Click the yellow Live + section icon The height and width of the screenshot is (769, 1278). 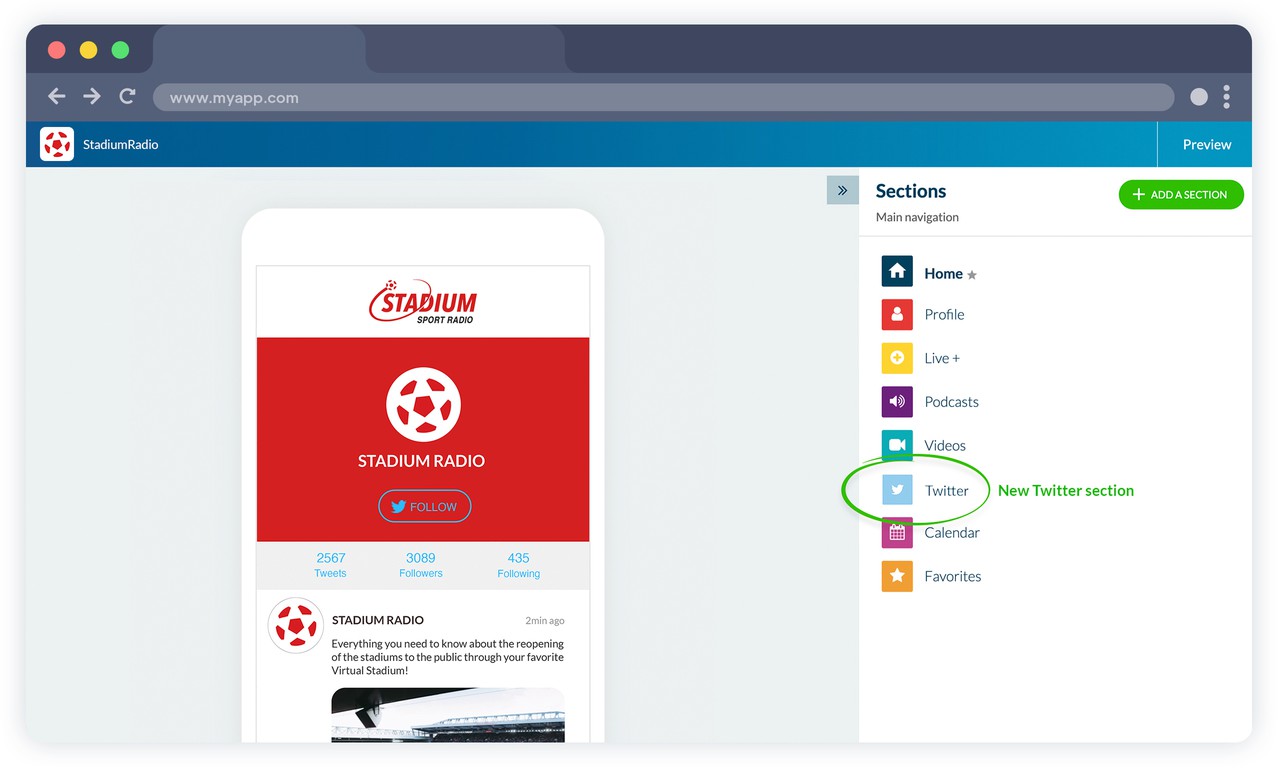(897, 358)
